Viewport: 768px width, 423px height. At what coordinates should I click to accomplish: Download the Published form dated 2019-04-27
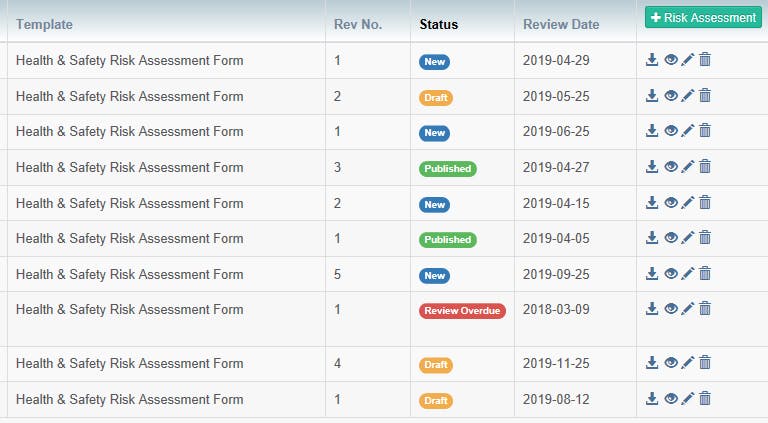[651, 166]
